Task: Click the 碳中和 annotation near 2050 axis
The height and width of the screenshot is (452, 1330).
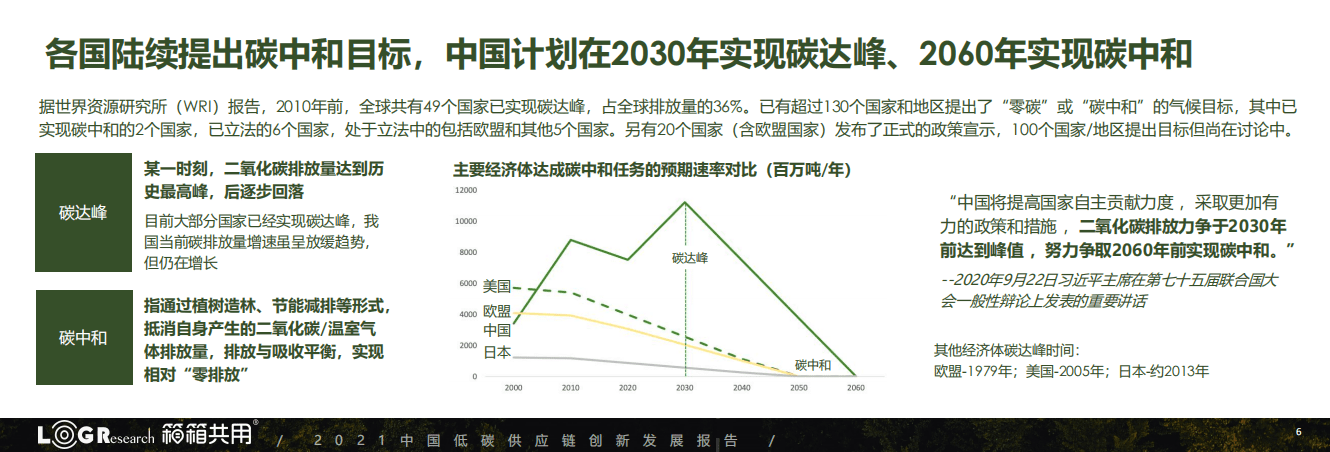Action: click(812, 365)
